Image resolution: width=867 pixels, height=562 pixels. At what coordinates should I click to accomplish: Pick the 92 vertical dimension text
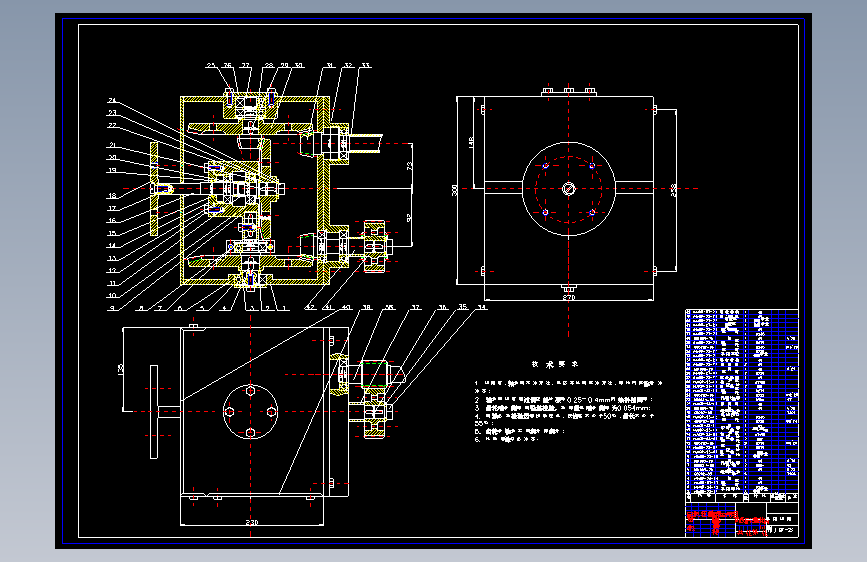[x=409, y=218]
